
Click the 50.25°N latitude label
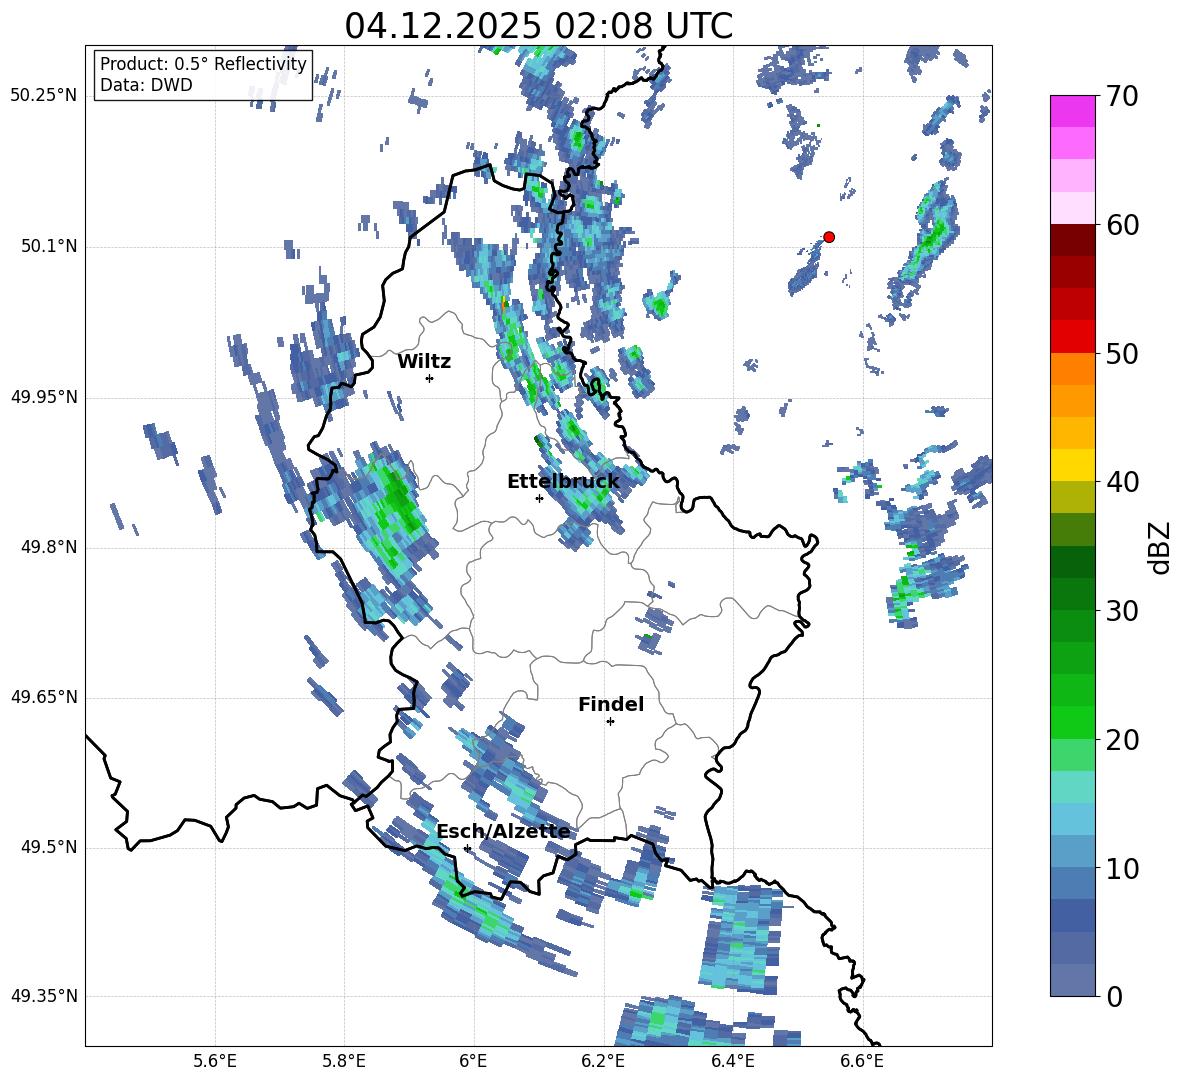(44, 96)
